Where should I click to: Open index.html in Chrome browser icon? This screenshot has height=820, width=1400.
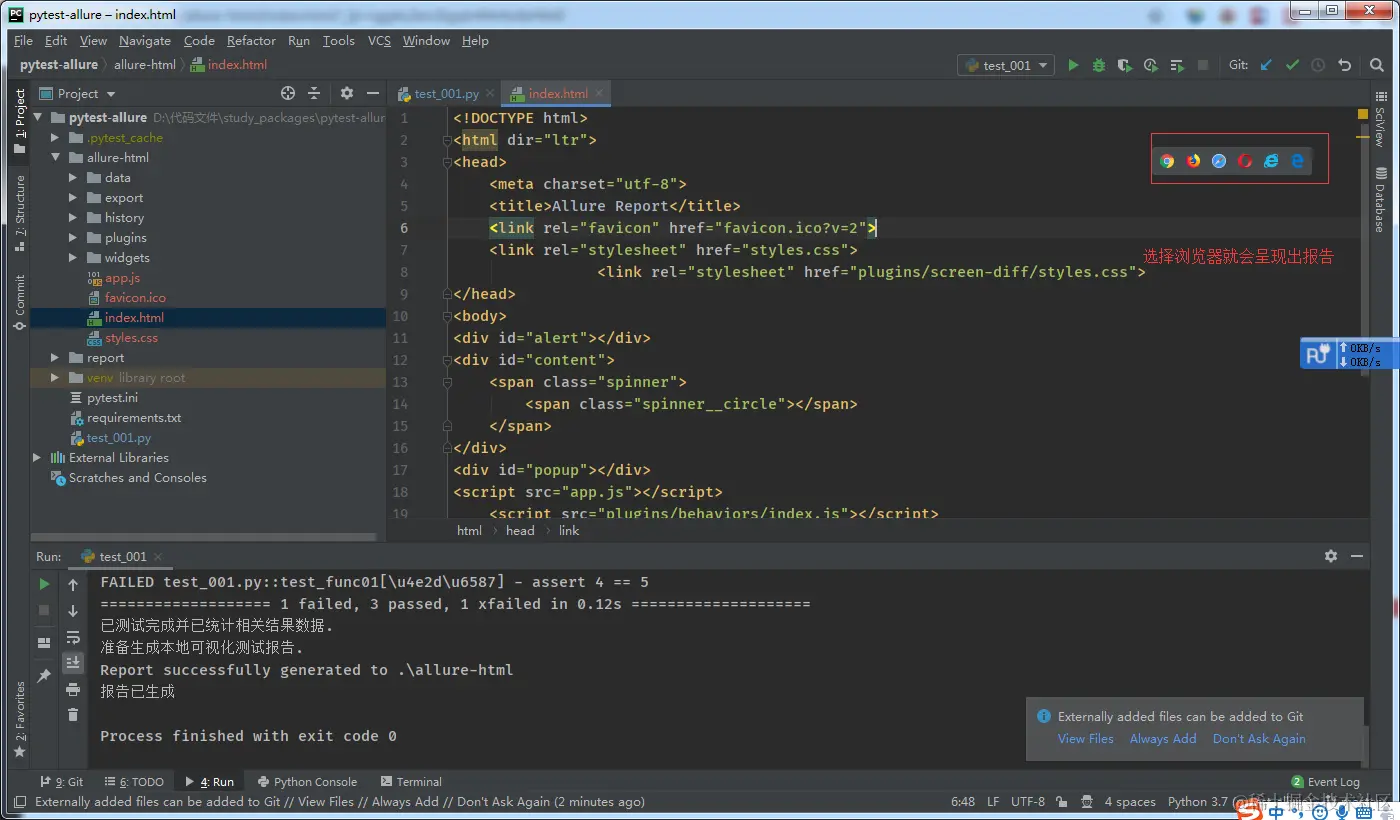[x=1167, y=161]
